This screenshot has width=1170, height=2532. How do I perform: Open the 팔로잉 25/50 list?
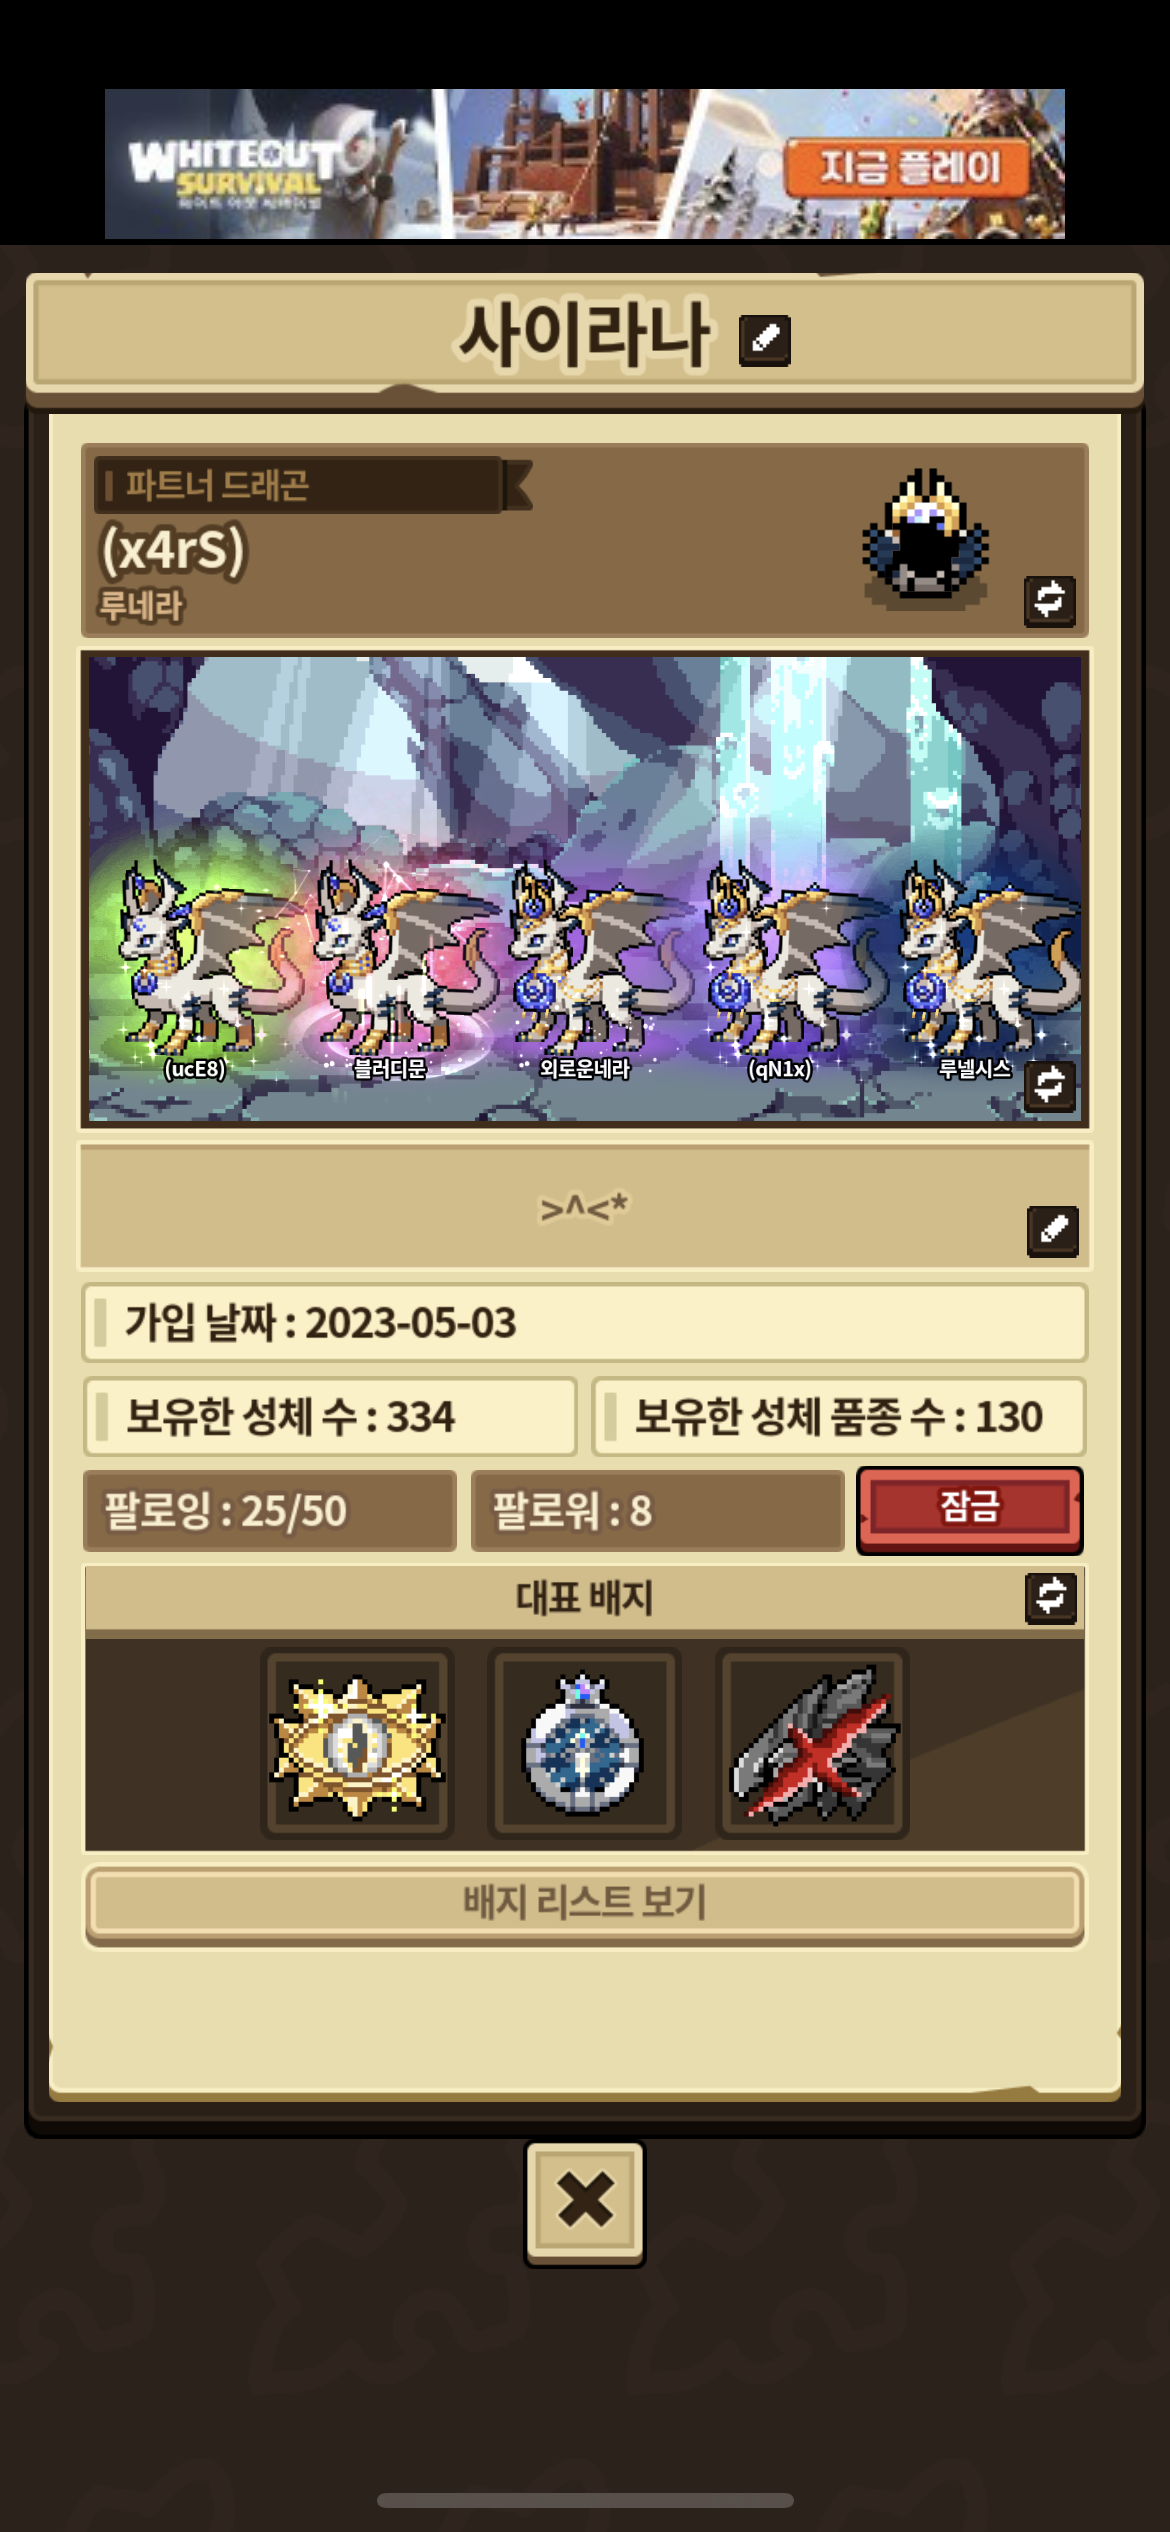pos(270,1511)
